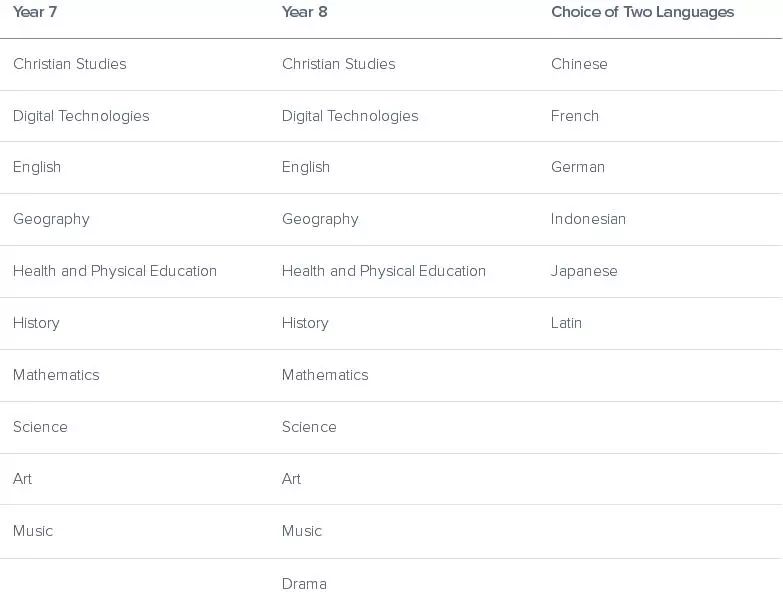Click the Choice of Two Languages header

(x=642, y=12)
